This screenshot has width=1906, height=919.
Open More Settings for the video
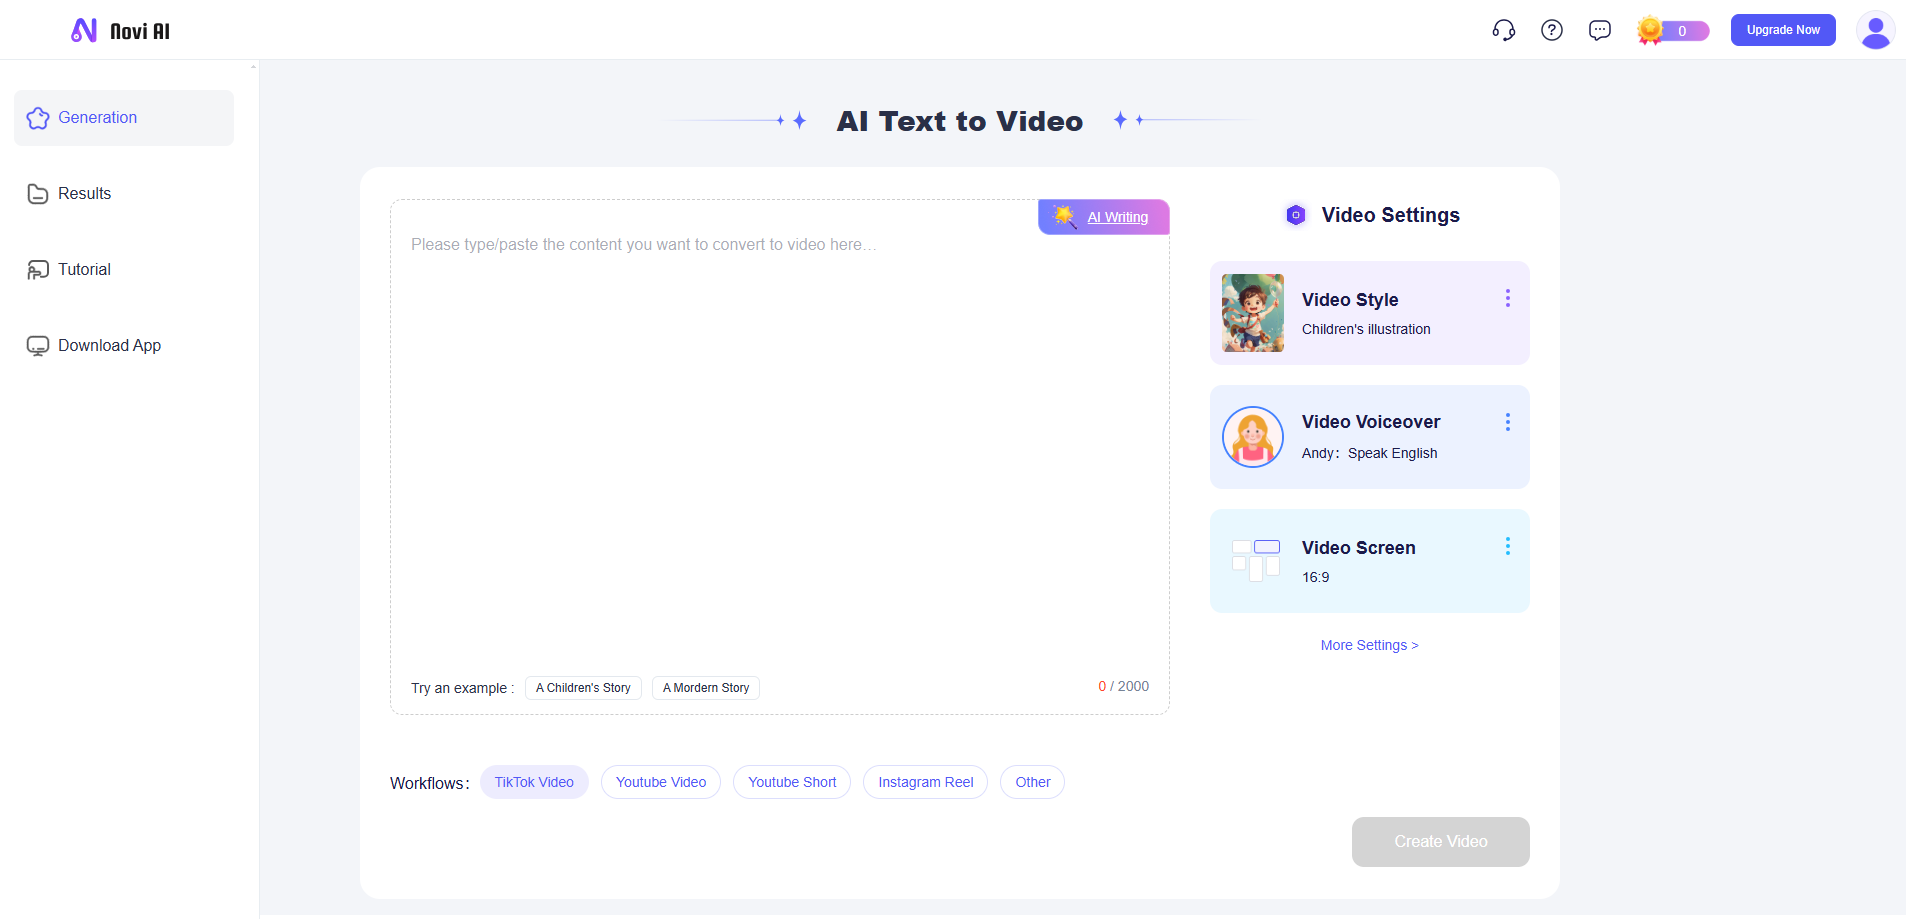[1369, 645]
